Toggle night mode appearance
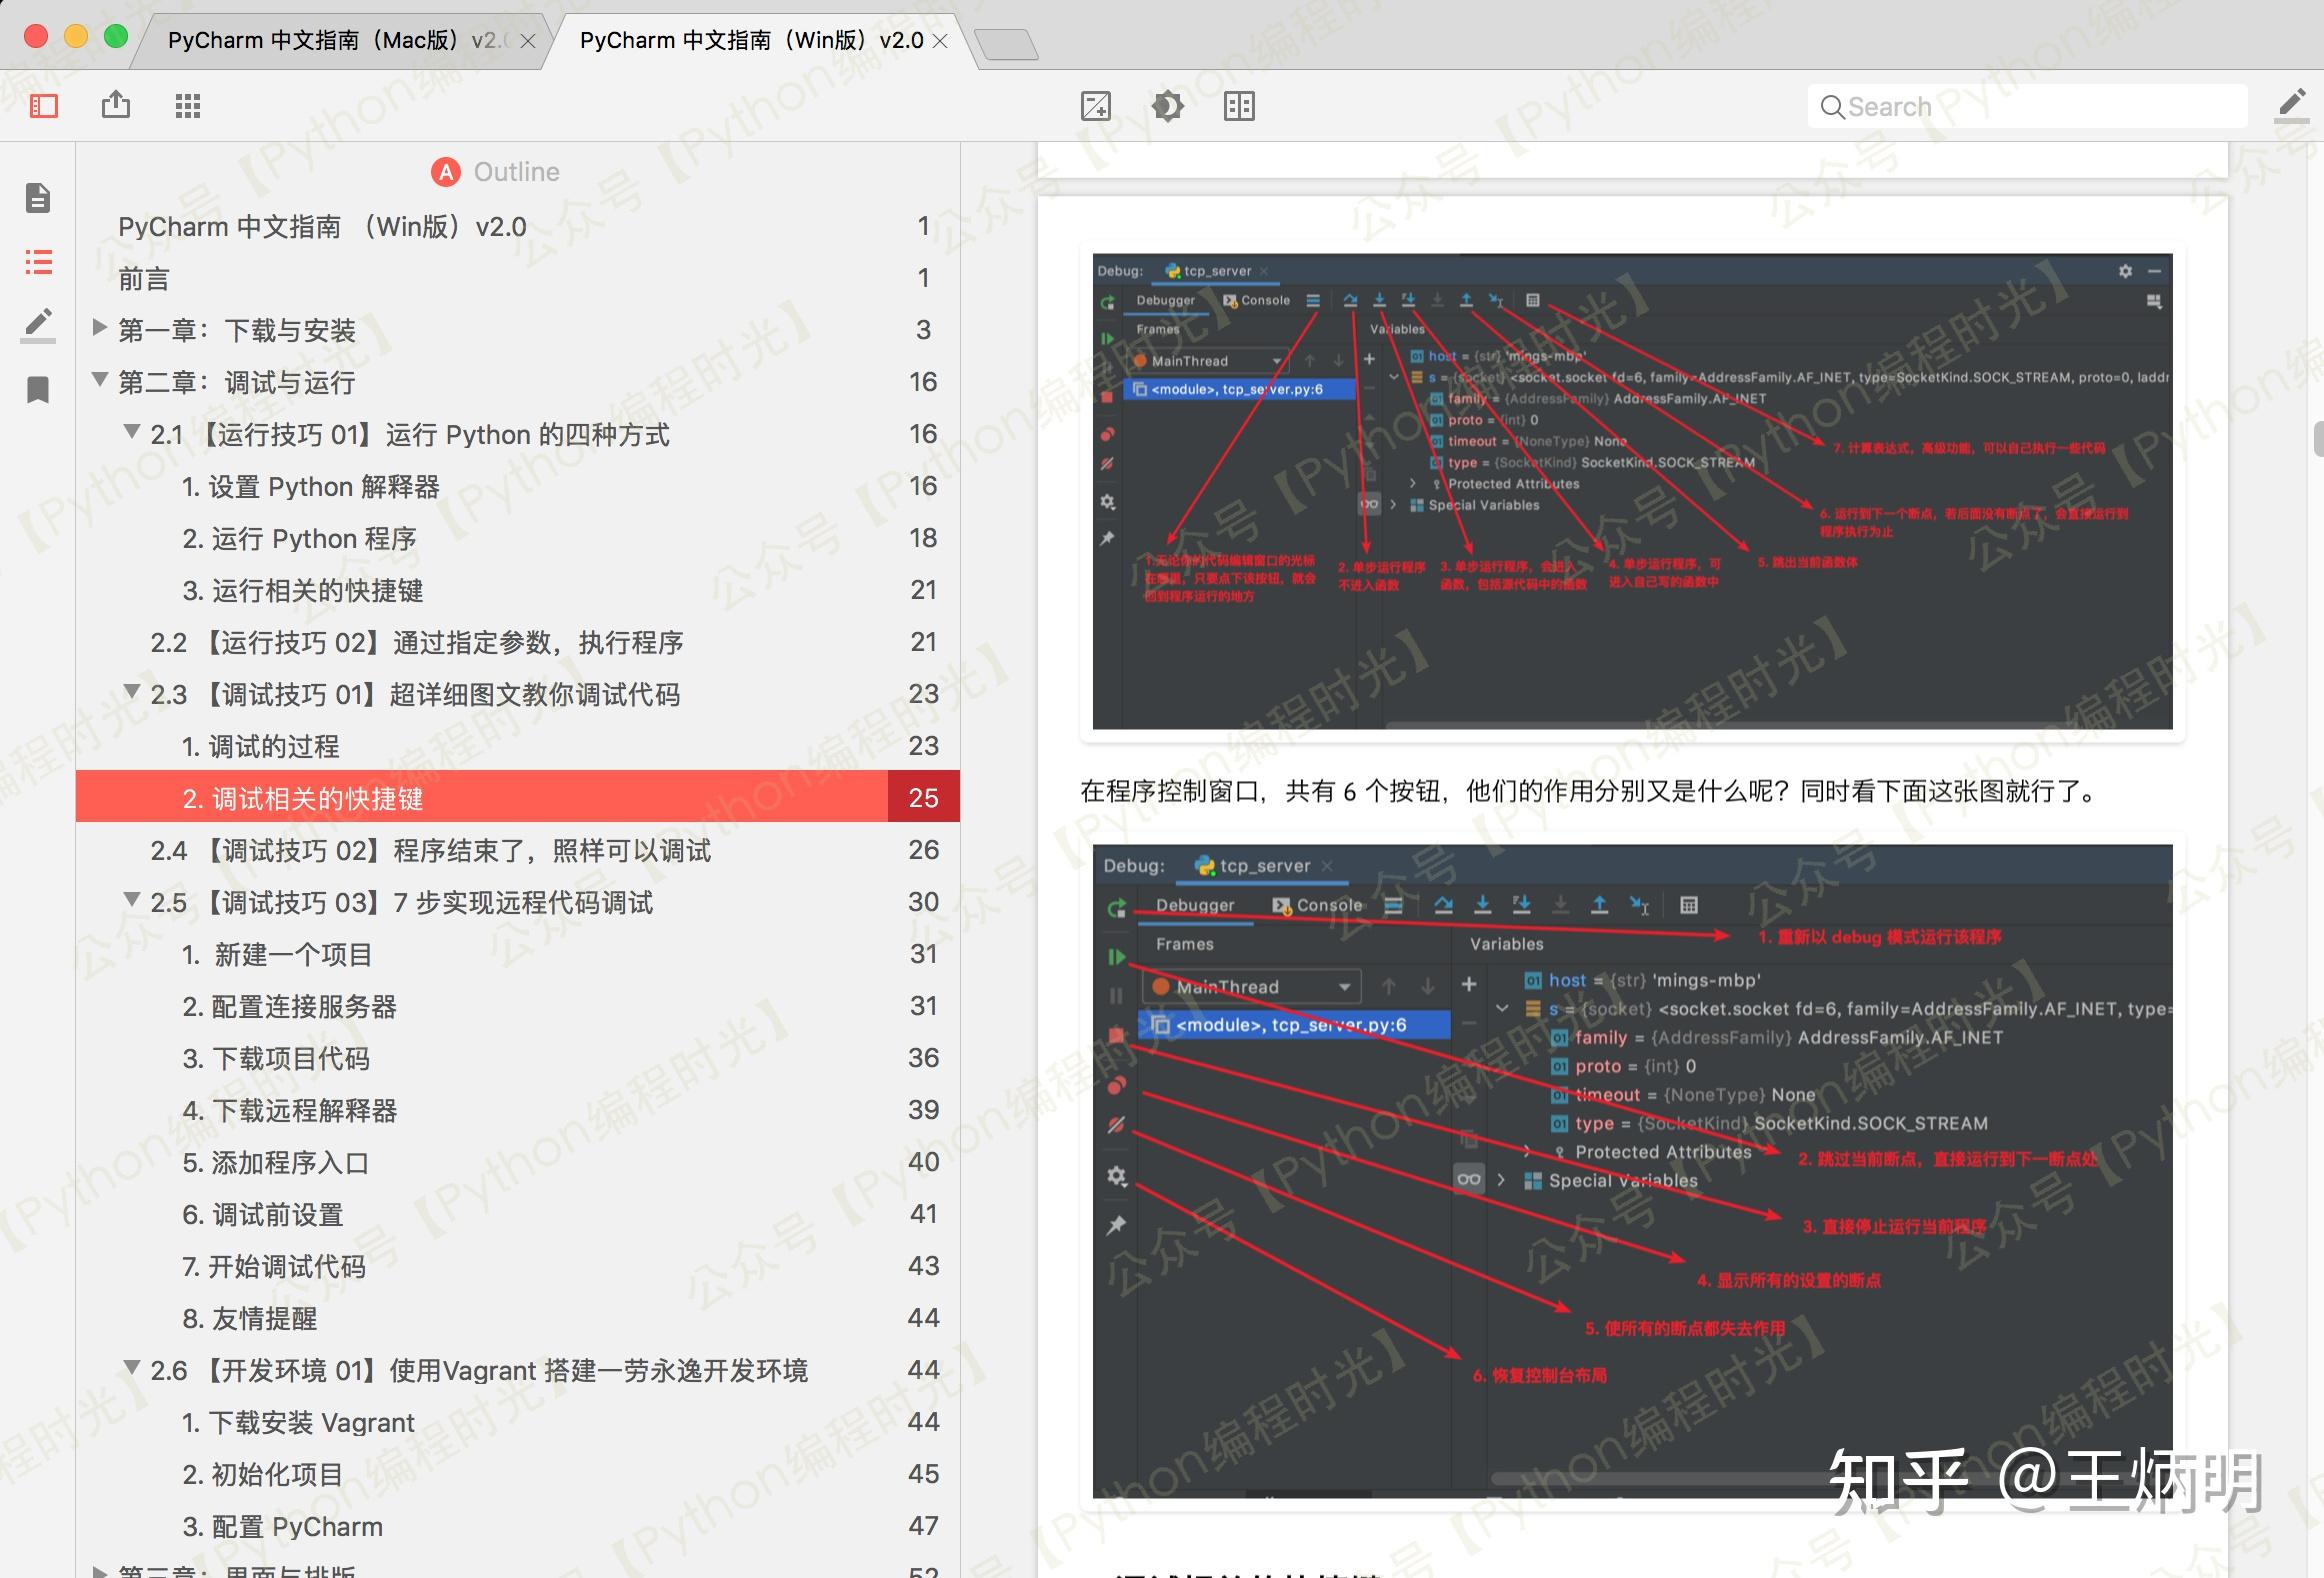The width and height of the screenshot is (2324, 1578). (x=1167, y=105)
